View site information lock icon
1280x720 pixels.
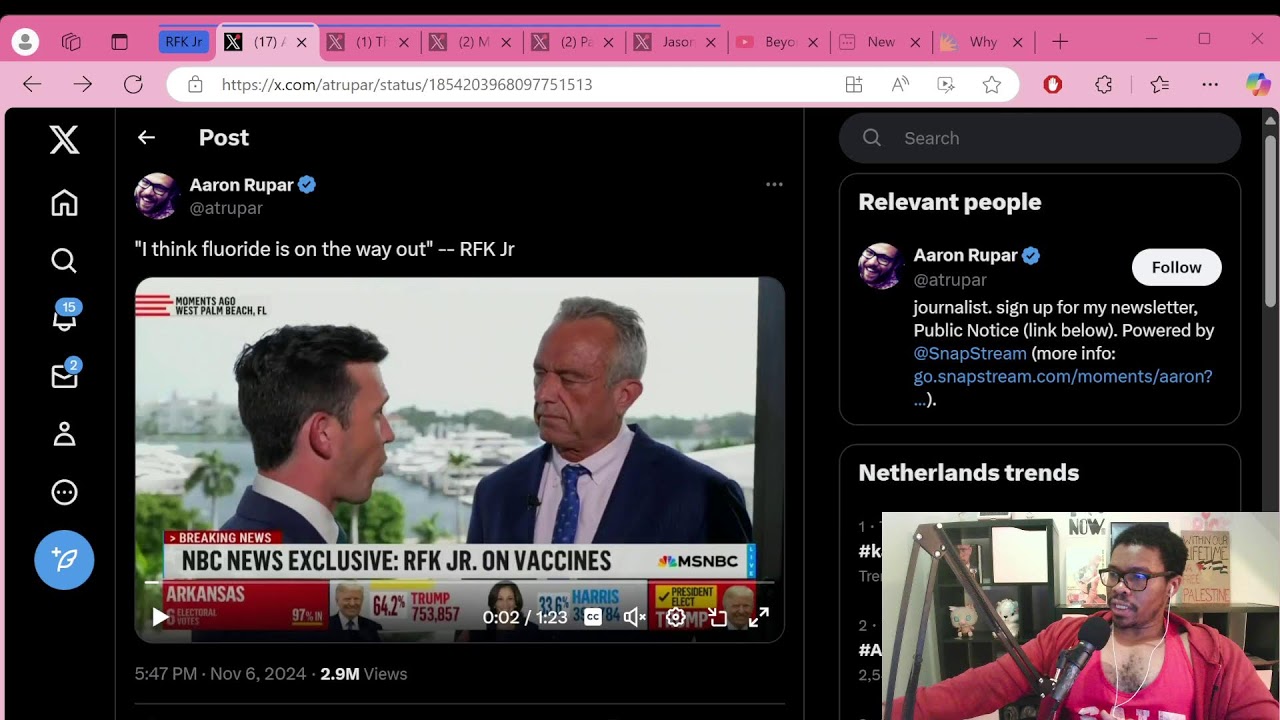coord(195,85)
